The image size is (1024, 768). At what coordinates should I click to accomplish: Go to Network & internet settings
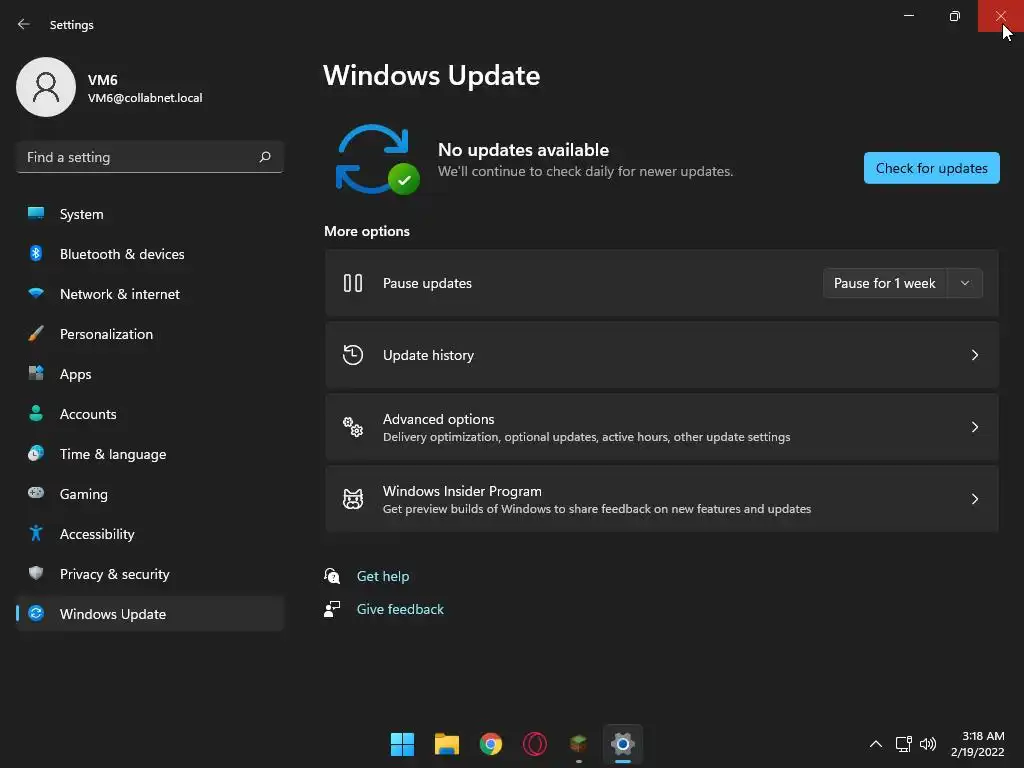click(150, 293)
